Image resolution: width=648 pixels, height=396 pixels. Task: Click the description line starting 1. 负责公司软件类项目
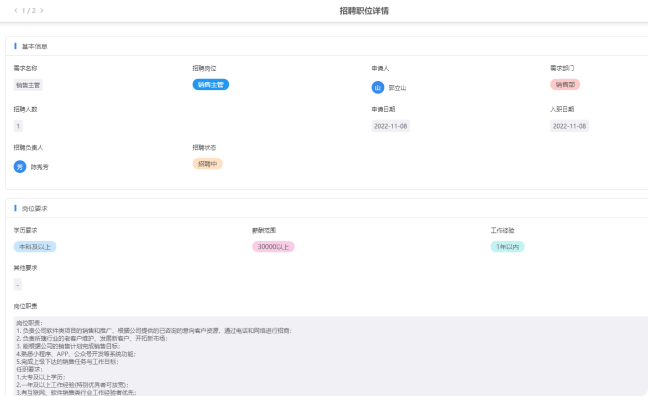click(154, 331)
